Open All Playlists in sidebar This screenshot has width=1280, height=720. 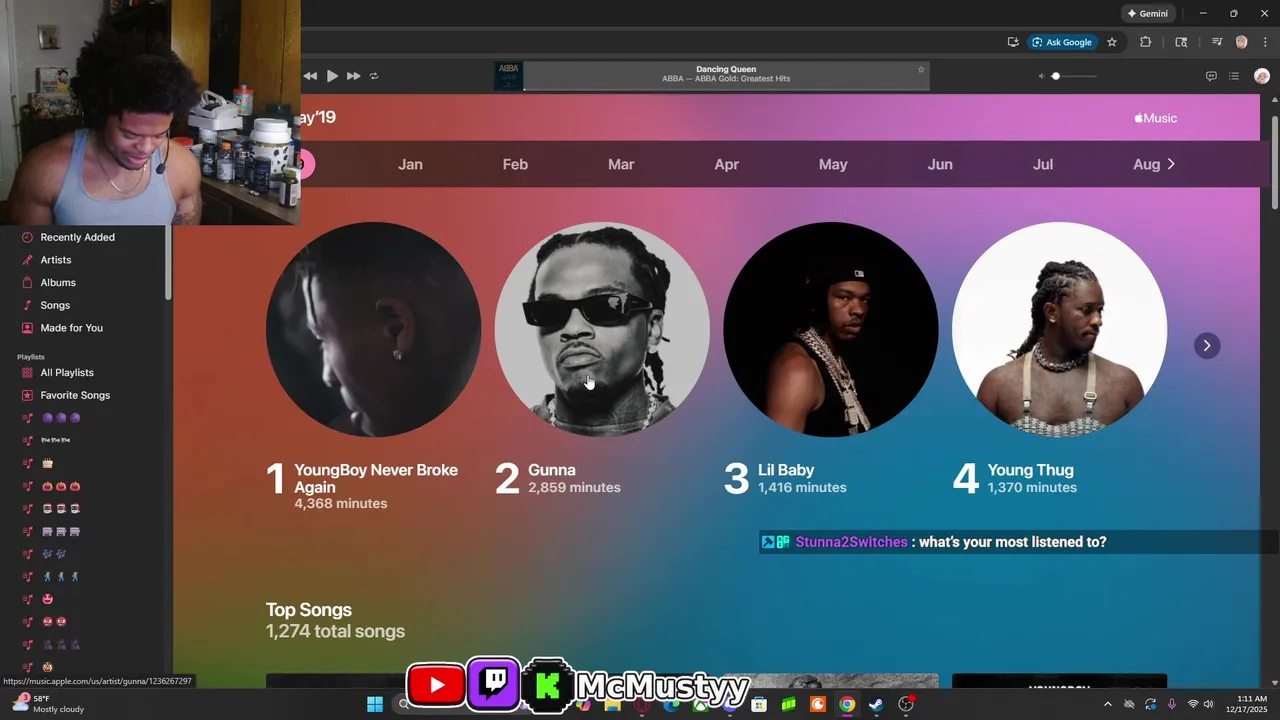(67, 373)
